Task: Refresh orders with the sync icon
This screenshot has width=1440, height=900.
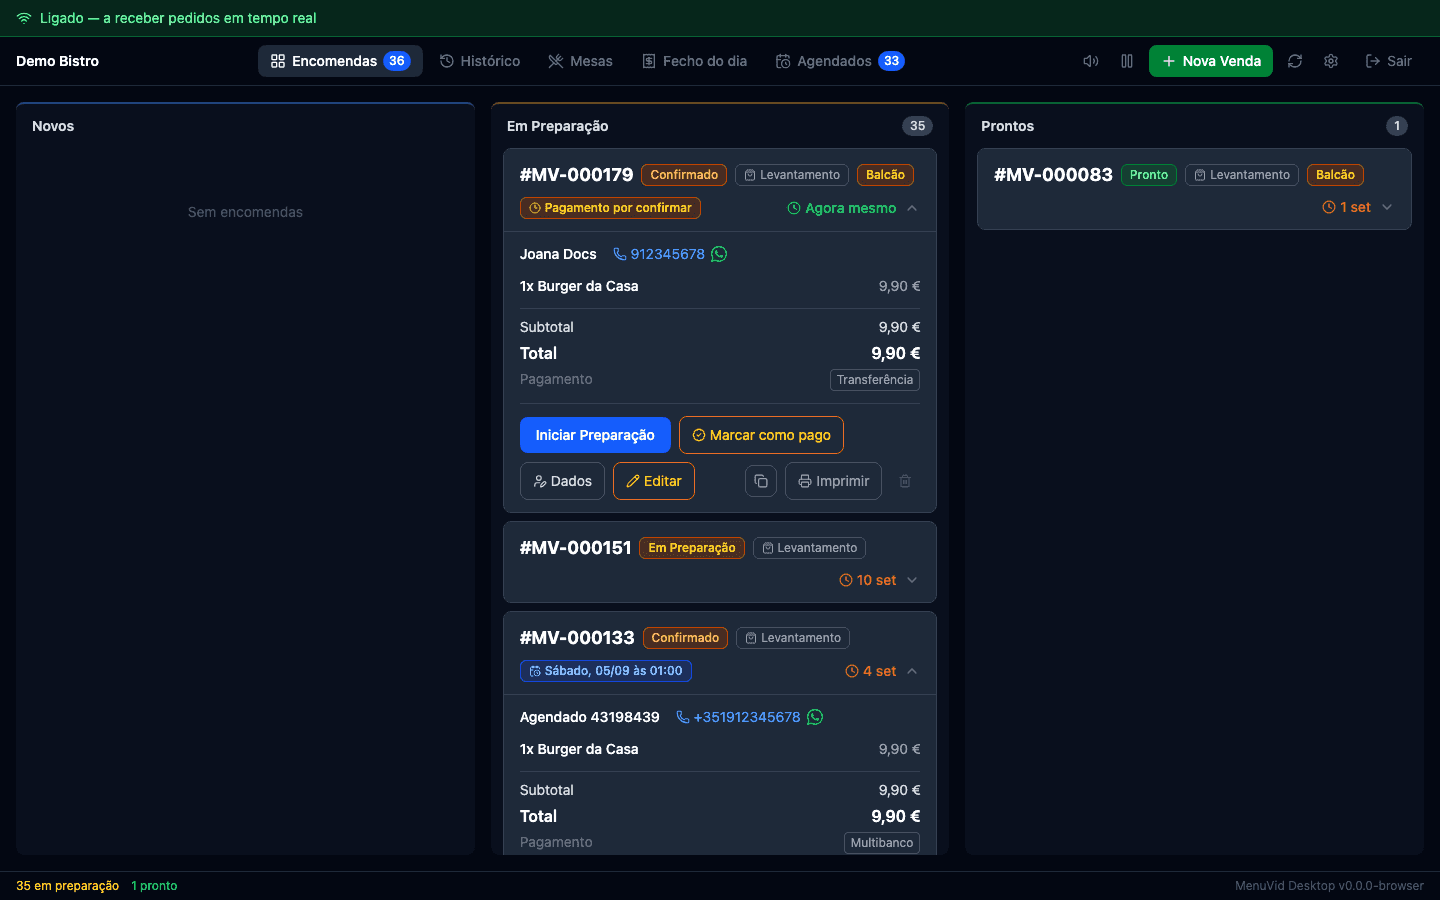Action: tap(1295, 61)
